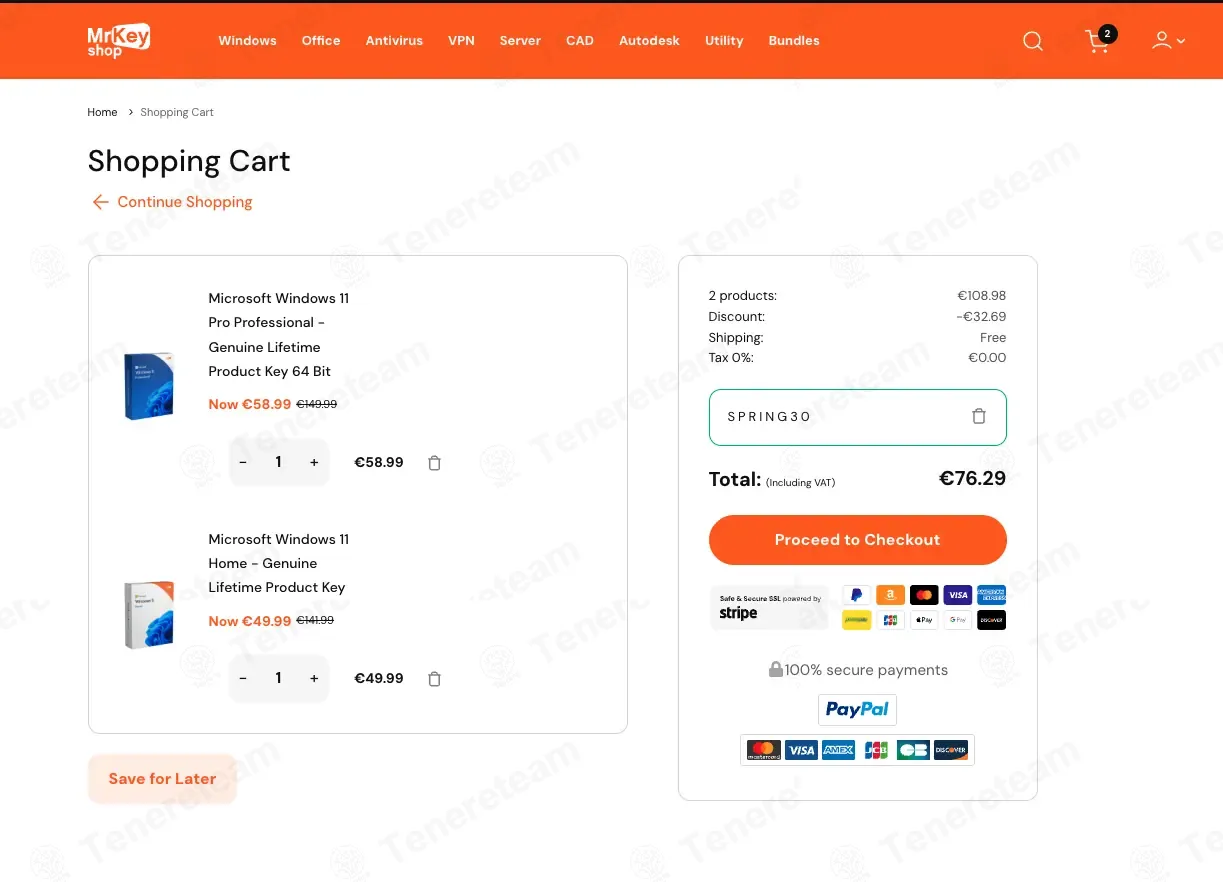This screenshot has width=1223, height=882.
Task: Open the Antivirus menu
Action: tap(394, 41)
